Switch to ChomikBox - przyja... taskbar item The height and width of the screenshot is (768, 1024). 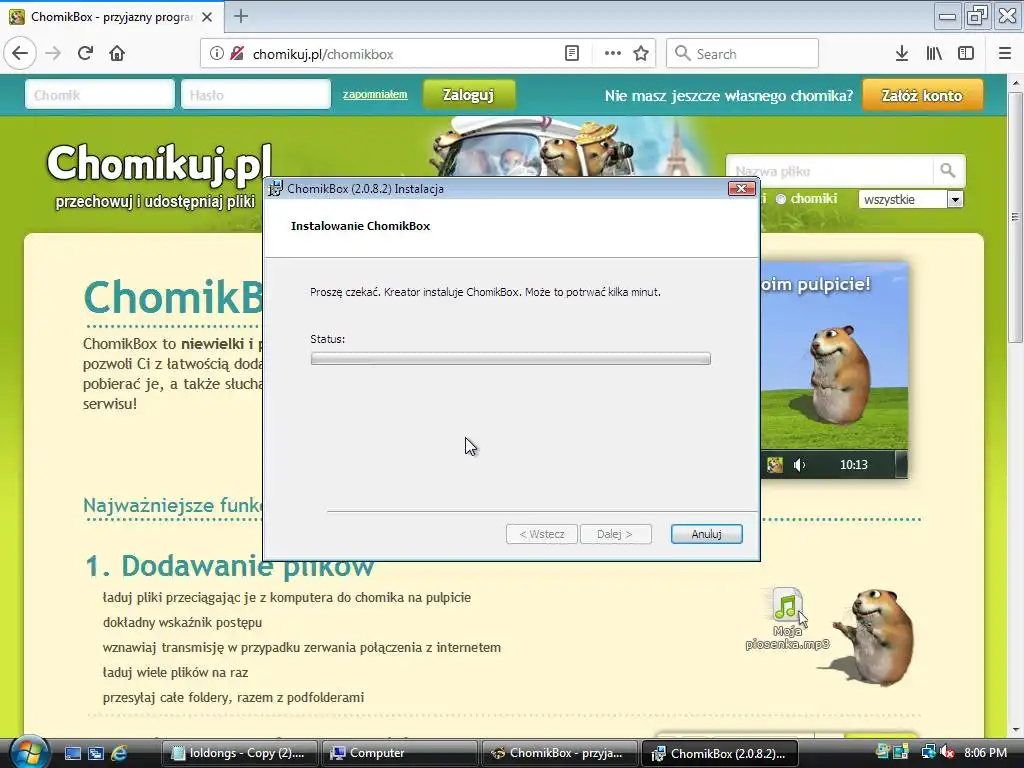(560, 753)
